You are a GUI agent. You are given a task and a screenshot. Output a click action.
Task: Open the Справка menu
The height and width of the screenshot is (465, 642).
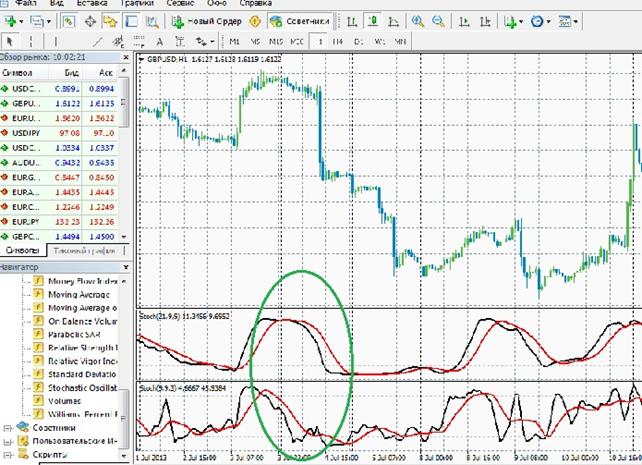pyautogui.click(x=255, y=3)
